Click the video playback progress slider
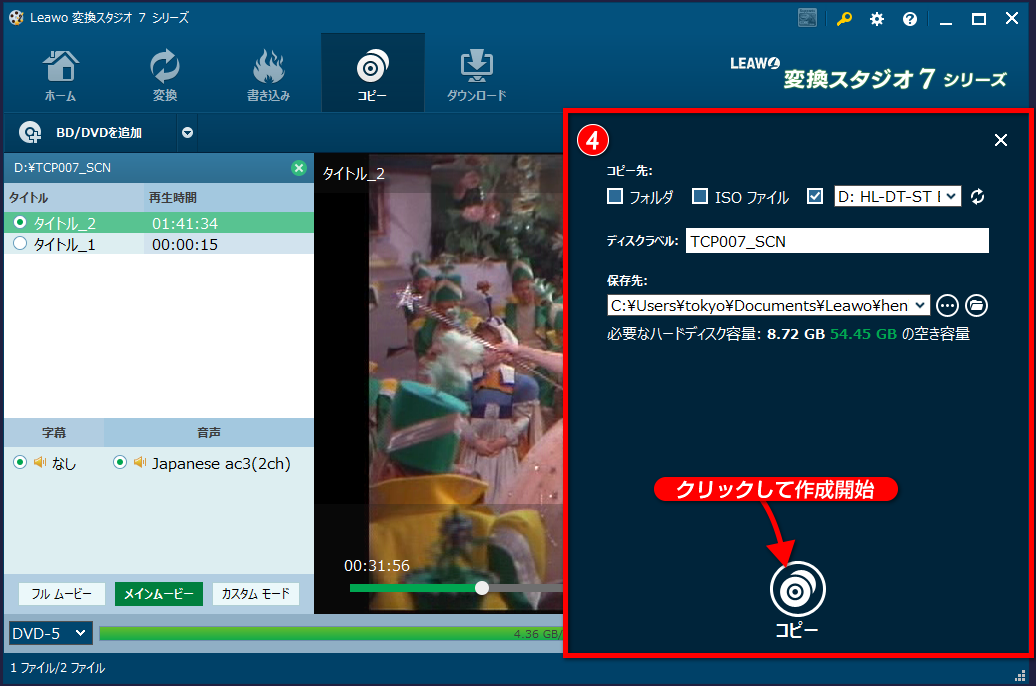 [481, 588]
